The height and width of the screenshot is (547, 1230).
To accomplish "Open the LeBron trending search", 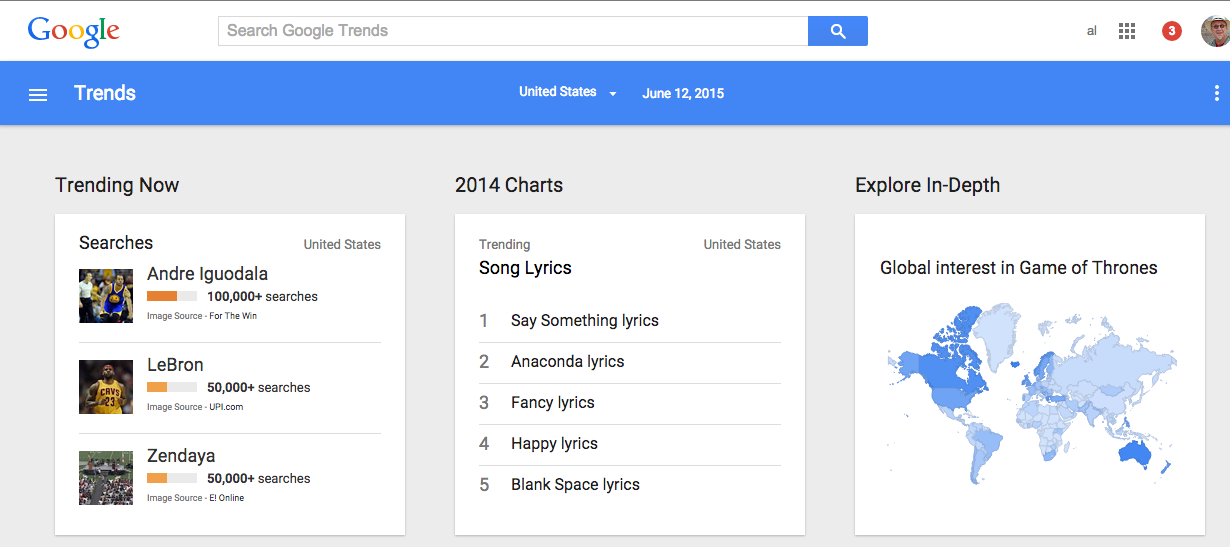I will 175,365.
